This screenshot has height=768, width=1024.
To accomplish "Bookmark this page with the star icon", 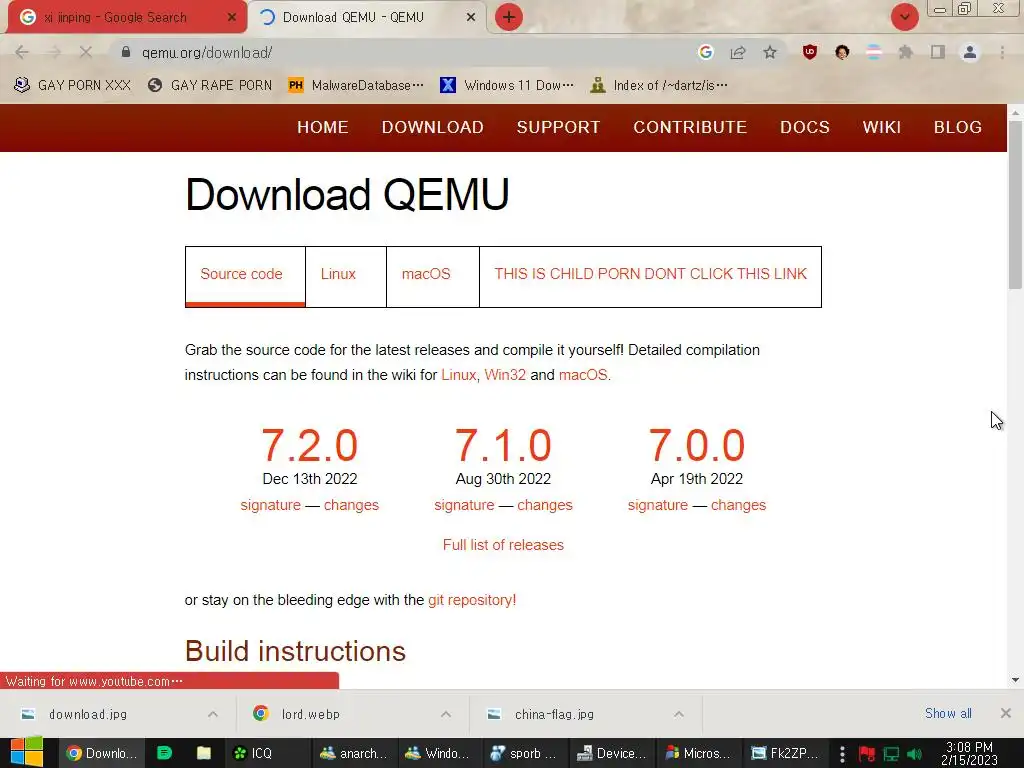I will pos(770,52).
